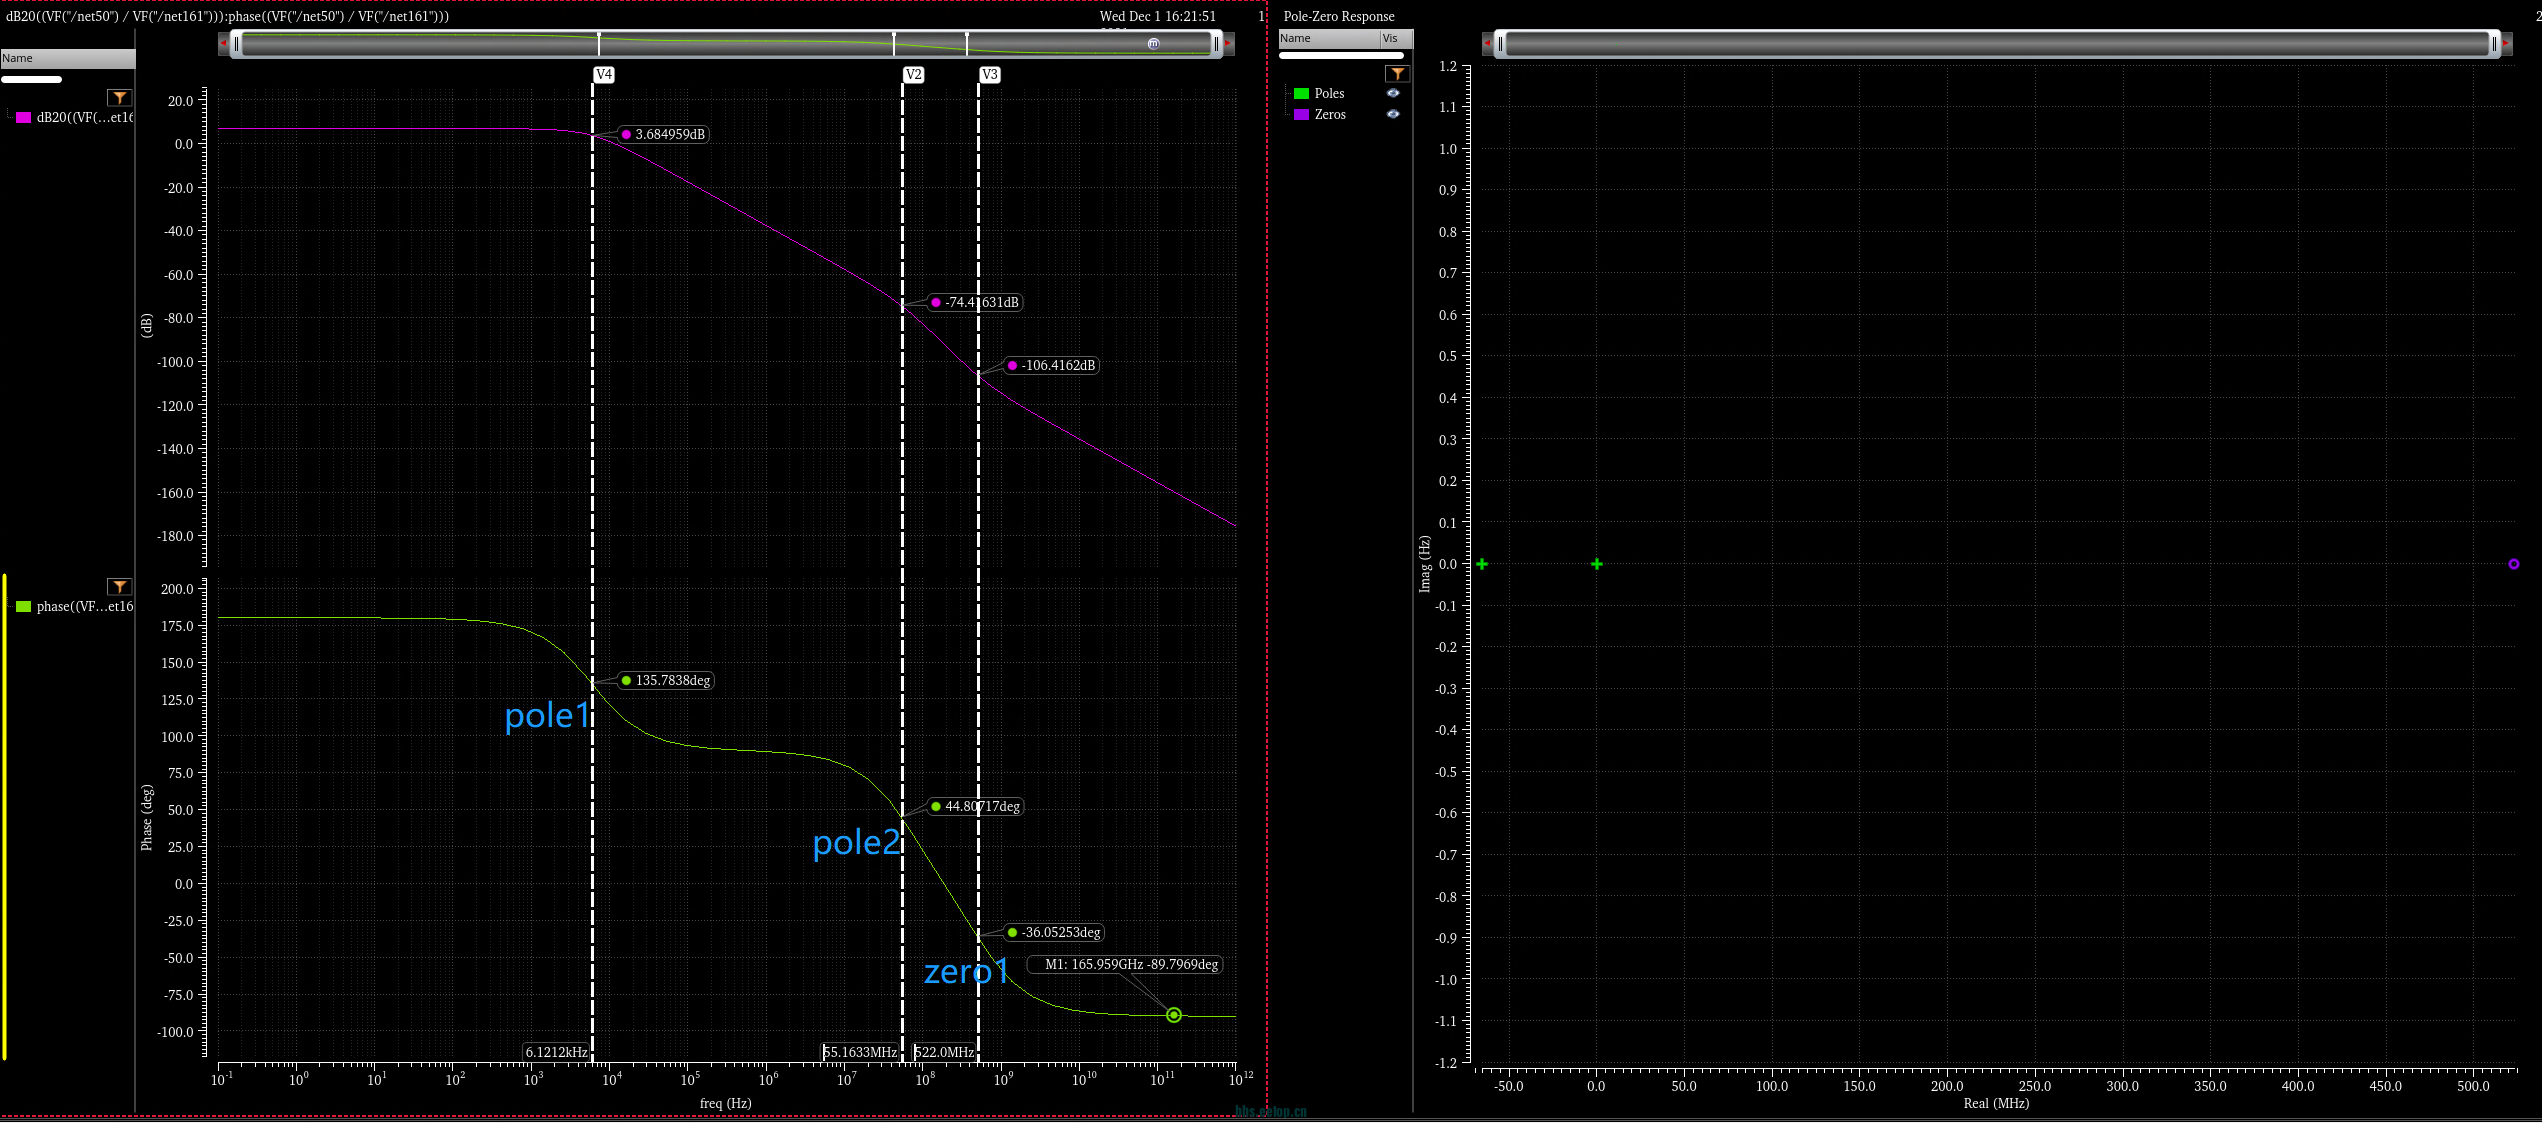Click the freq (Hz) axis label

[725, 1103]
